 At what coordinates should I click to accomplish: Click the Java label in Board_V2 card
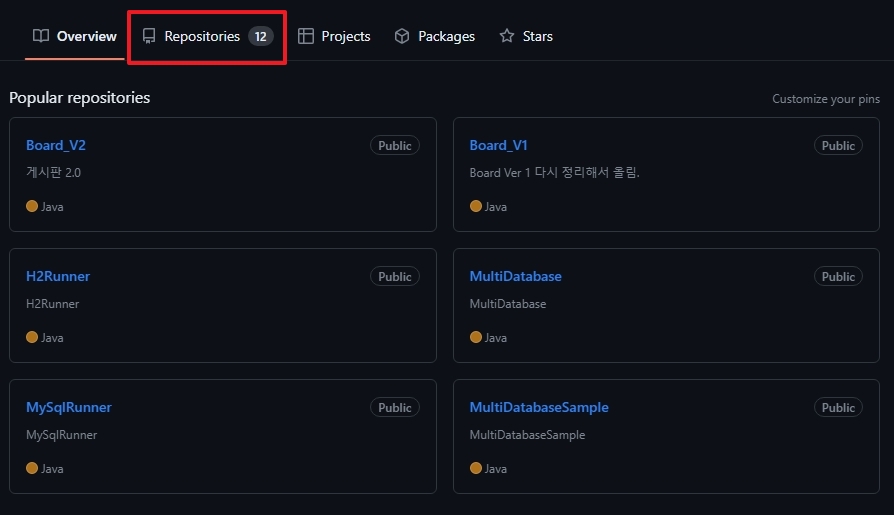tap(52, 206)
